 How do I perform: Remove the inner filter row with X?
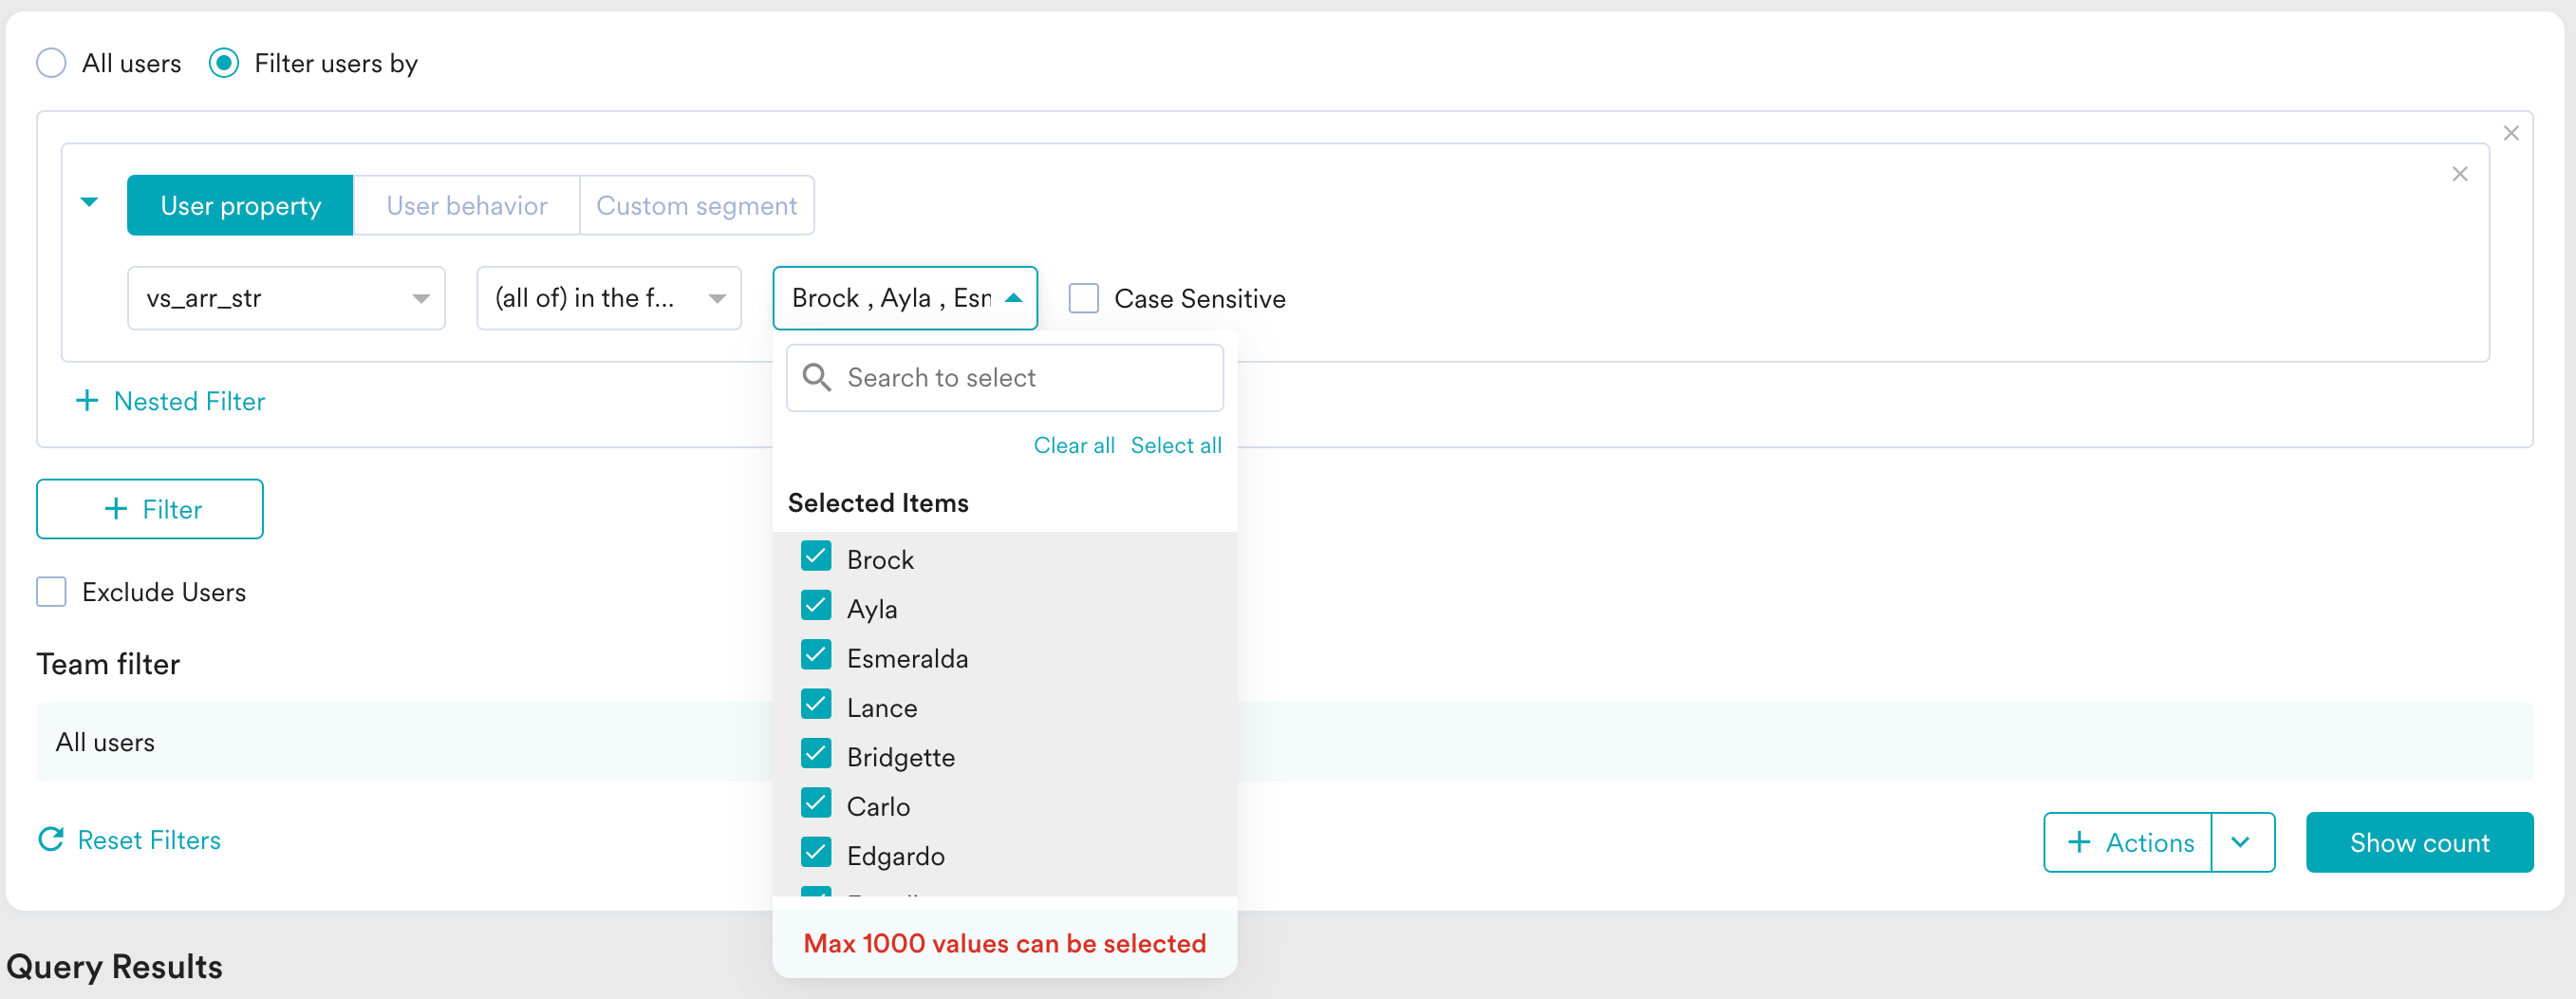(x=2459, y=174)
